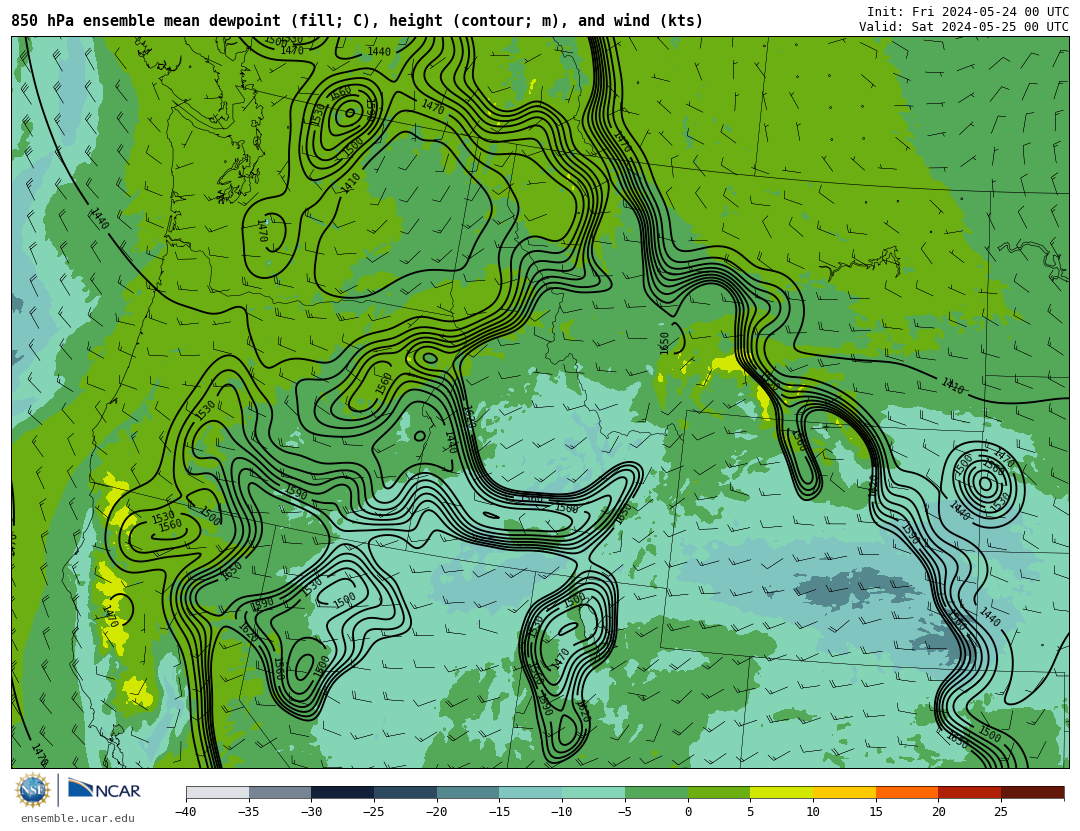Click the 0 colorbar tick label

click(x=688, y=812)
